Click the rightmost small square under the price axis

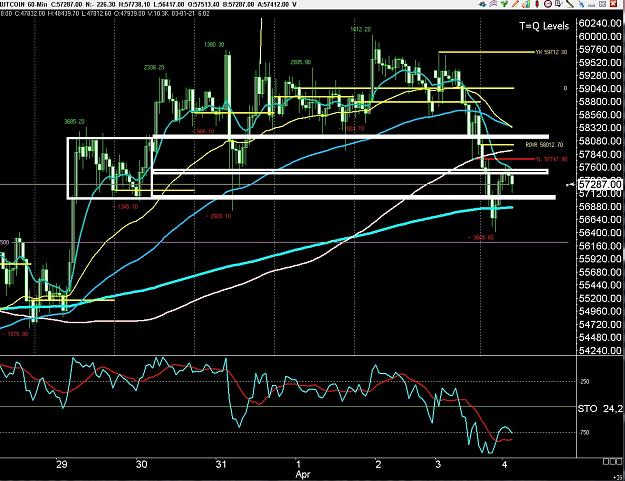[619, 461]
